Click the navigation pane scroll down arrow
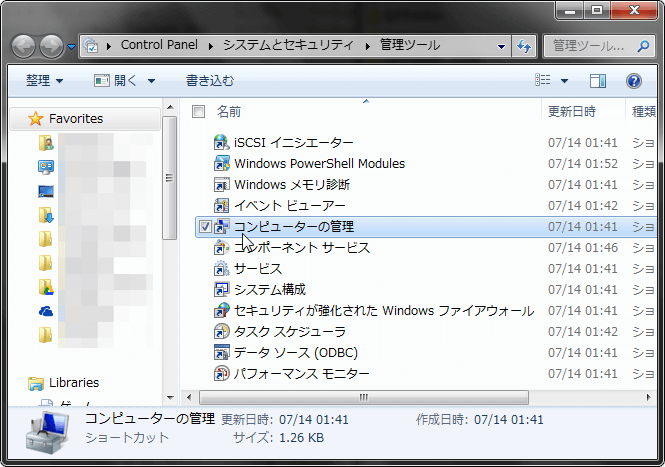The image size is (665, 467). pos(170,397)
